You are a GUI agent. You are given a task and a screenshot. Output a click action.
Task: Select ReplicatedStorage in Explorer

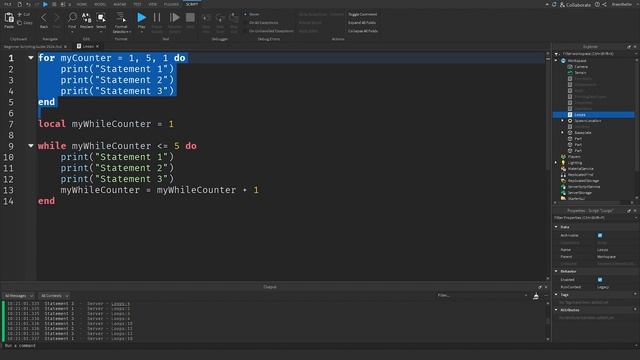(583, 181)
